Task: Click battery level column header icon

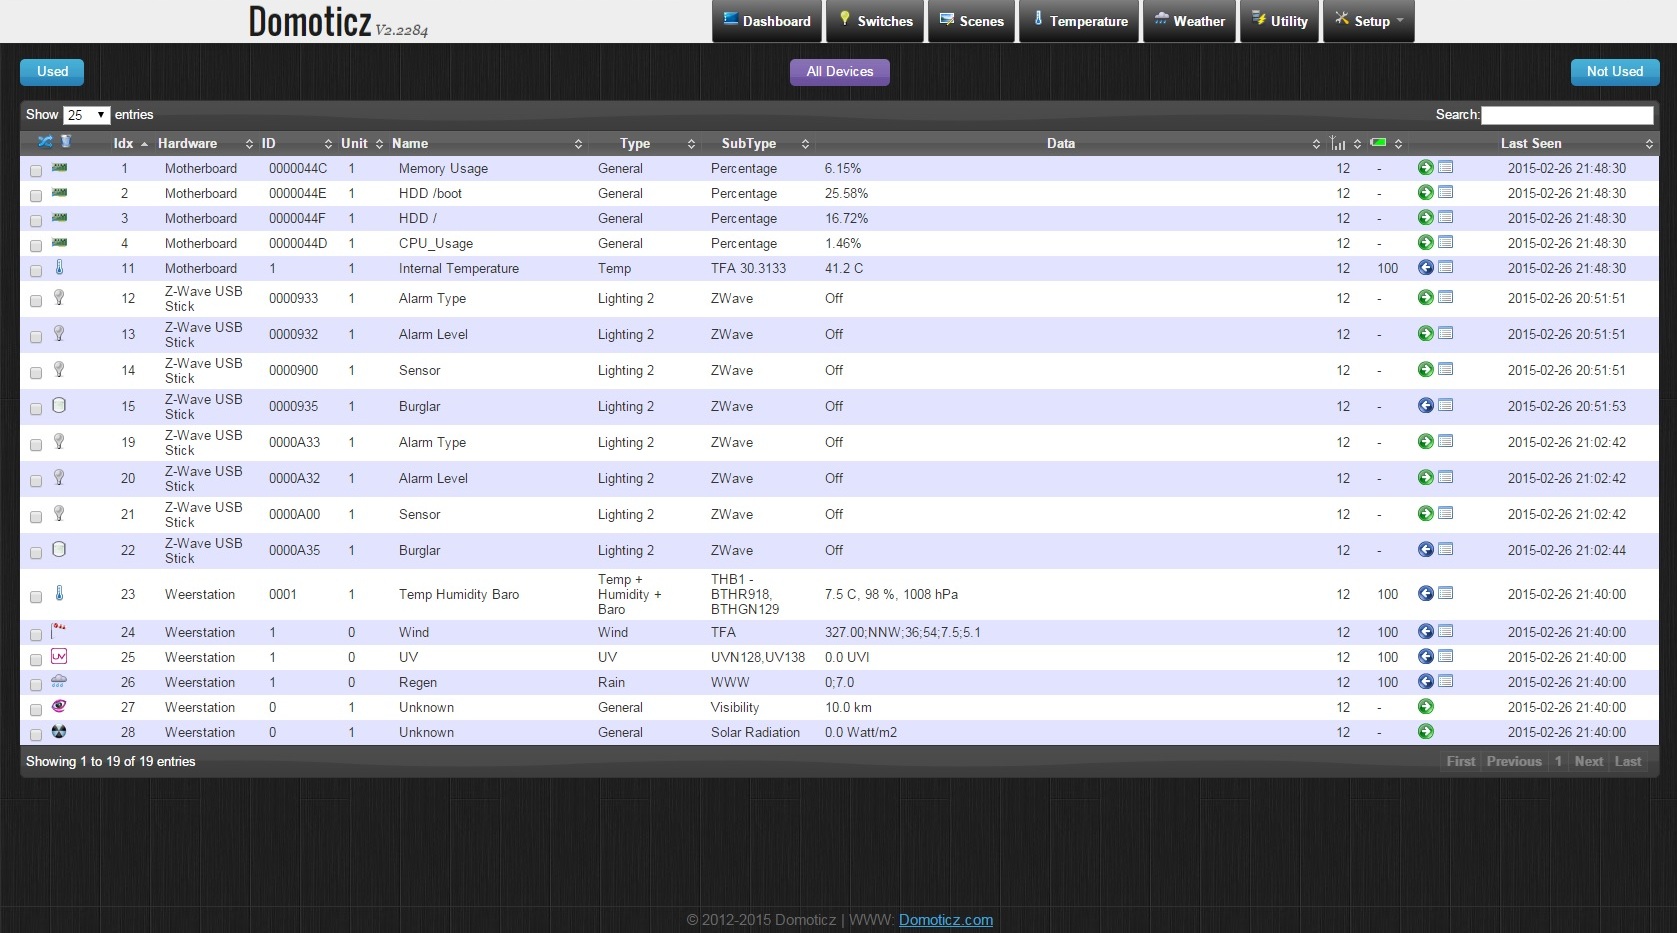Action: click(1378, 143)
